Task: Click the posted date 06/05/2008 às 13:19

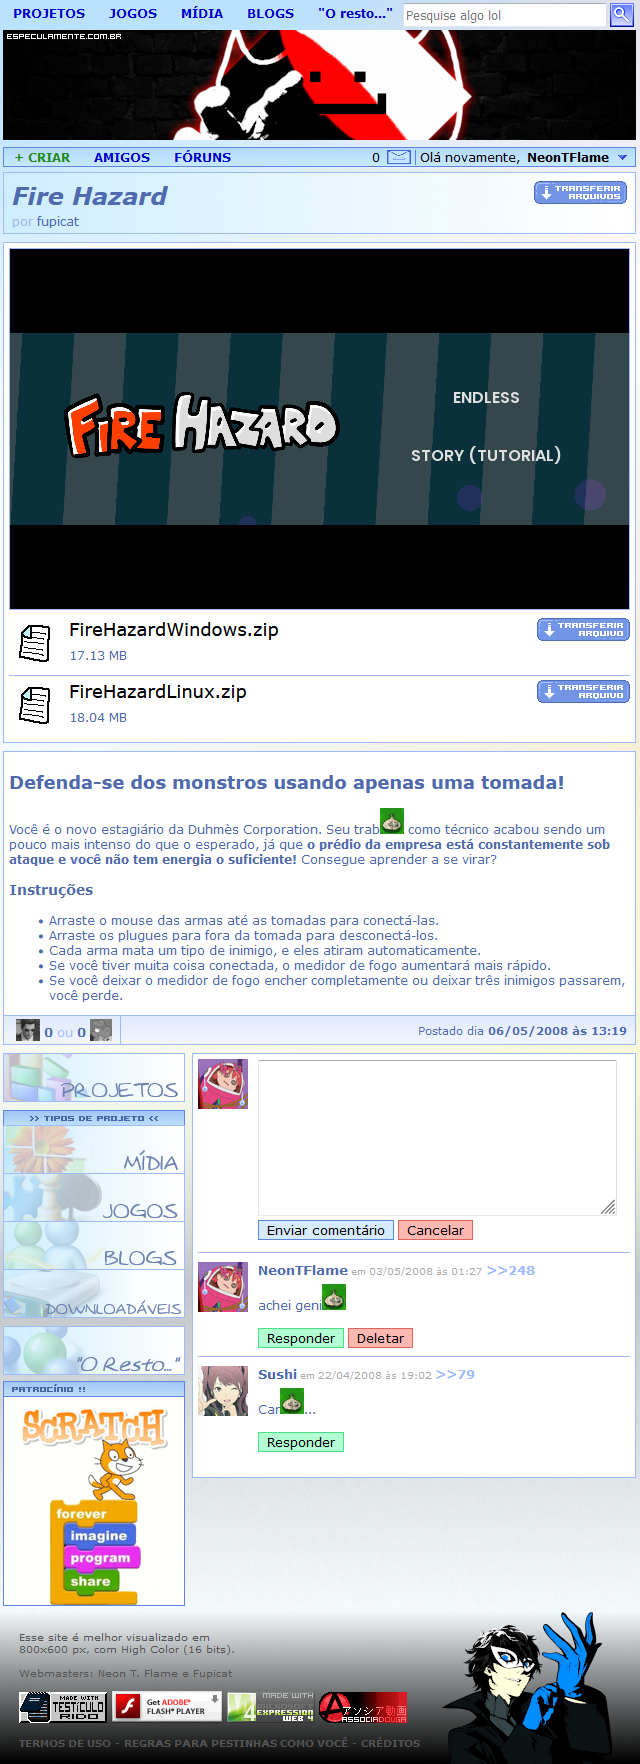Action: click(557, 1030)
